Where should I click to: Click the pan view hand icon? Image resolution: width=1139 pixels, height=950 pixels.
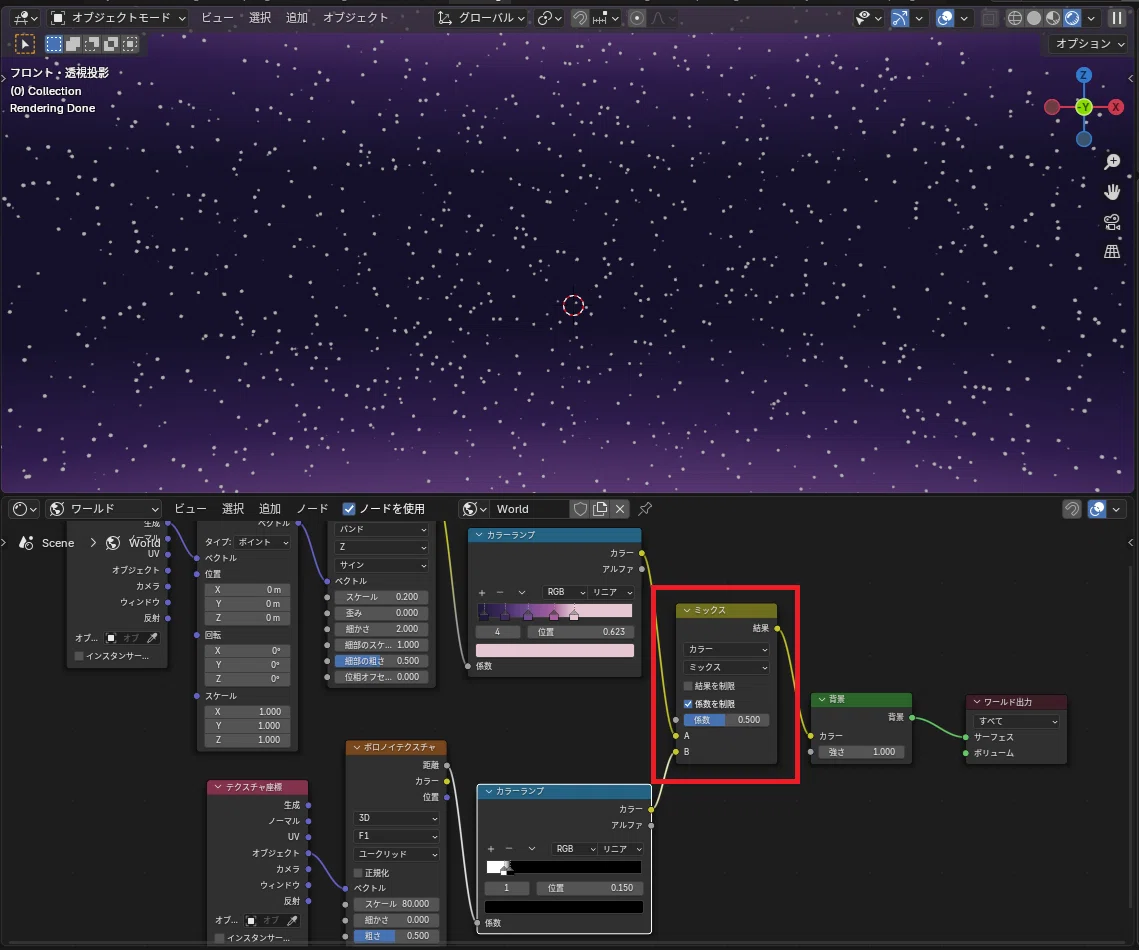1112,192
